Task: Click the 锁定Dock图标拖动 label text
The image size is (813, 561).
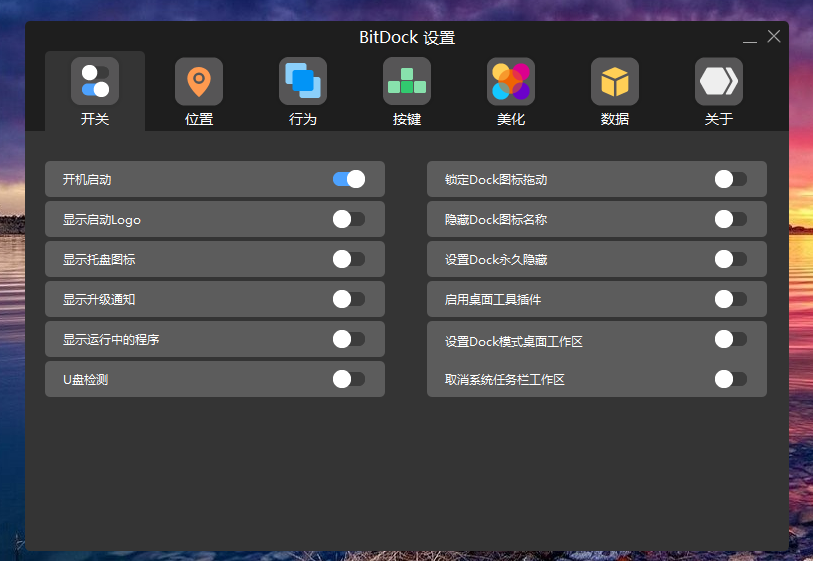Action: coord(496,179)
